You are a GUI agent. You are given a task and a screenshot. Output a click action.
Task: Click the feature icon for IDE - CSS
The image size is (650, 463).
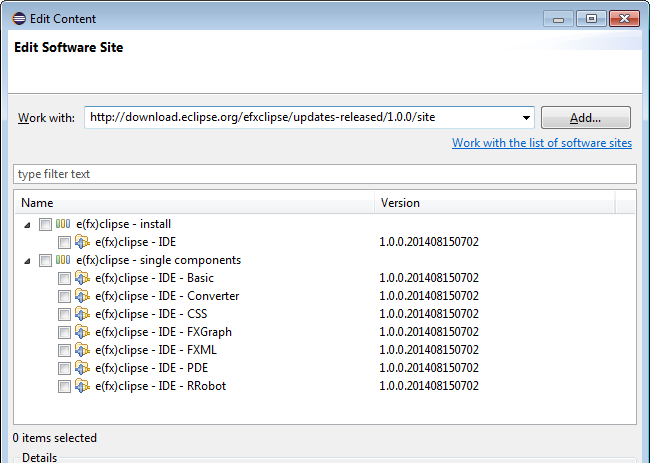tap(82, 314)
